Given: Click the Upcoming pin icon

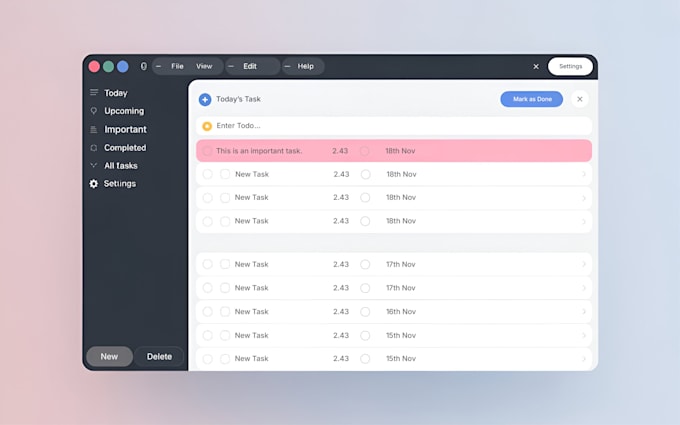Looking at the screenshot, I should pyautogui.click(x=94, y=111).
